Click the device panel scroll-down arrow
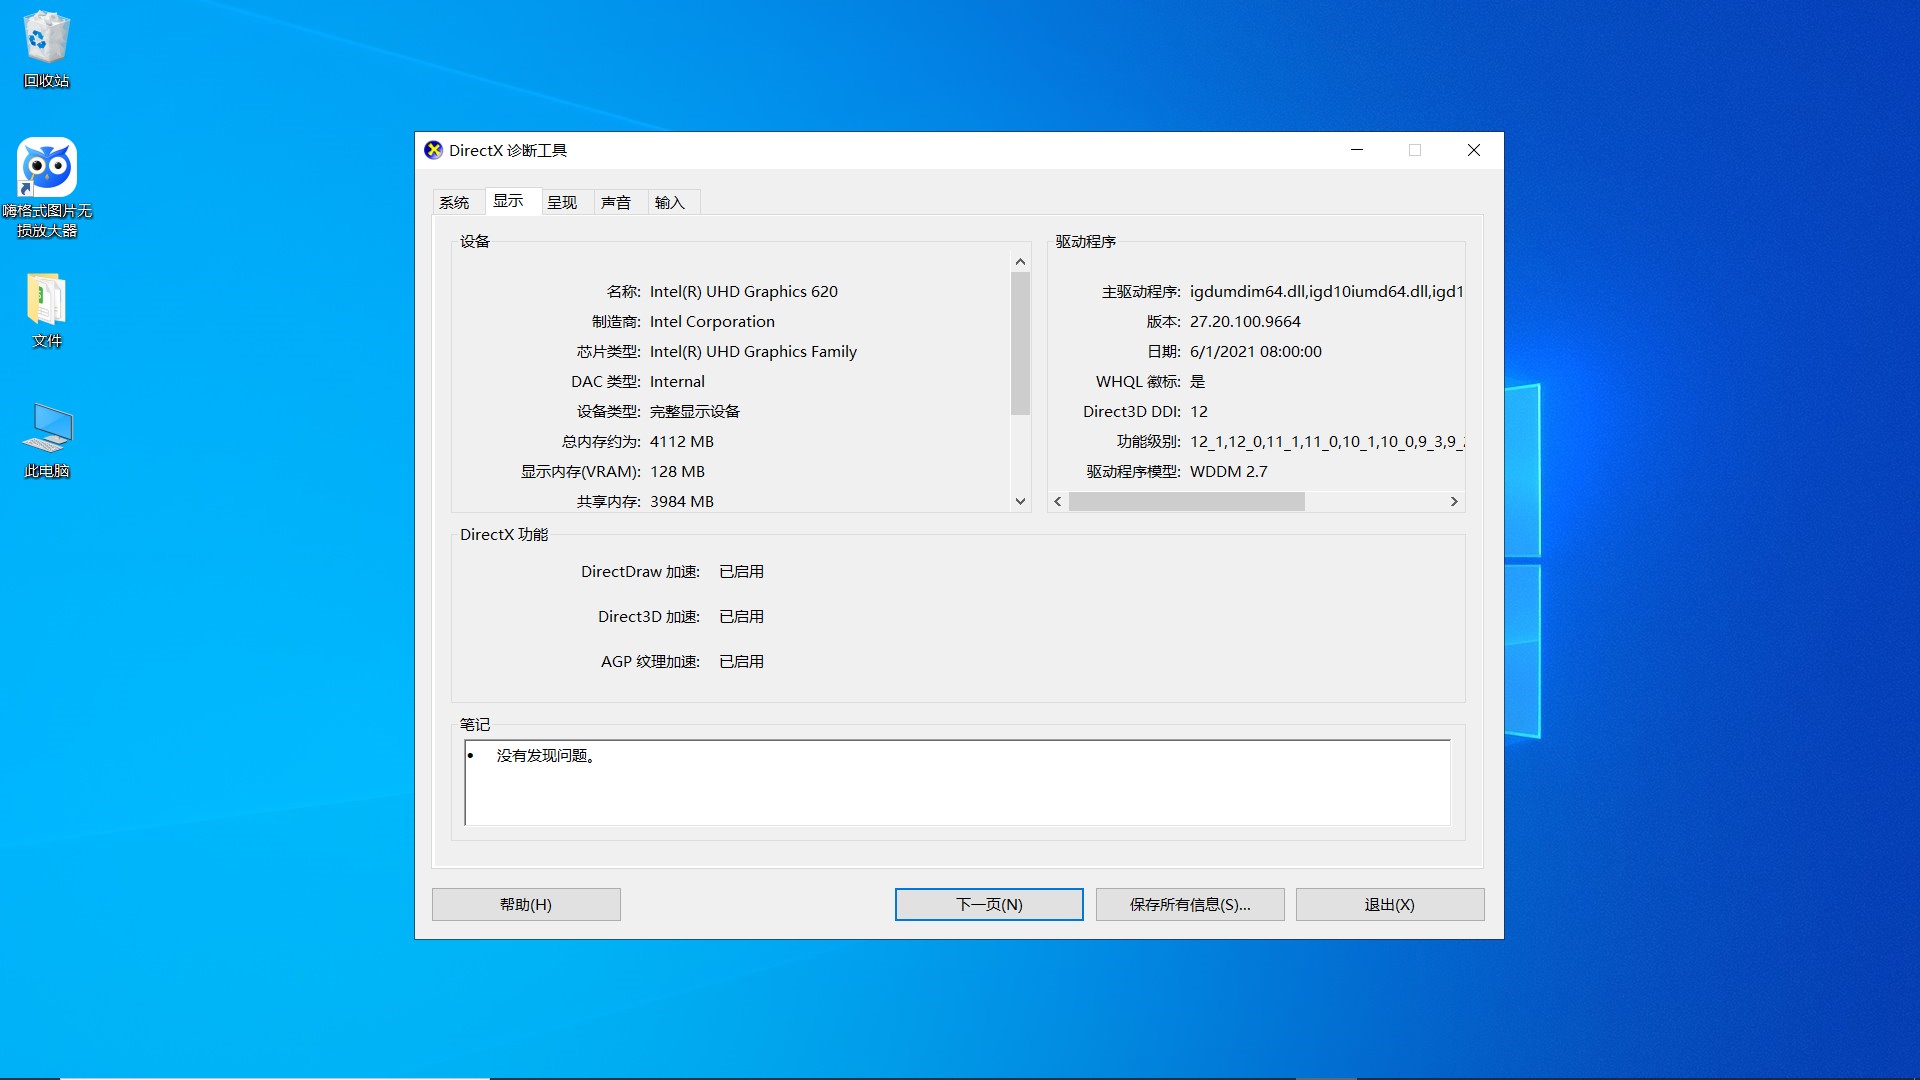The height and width of the screenshot is (1080, 1920). pyautogui.click(x=1019, y=500)
